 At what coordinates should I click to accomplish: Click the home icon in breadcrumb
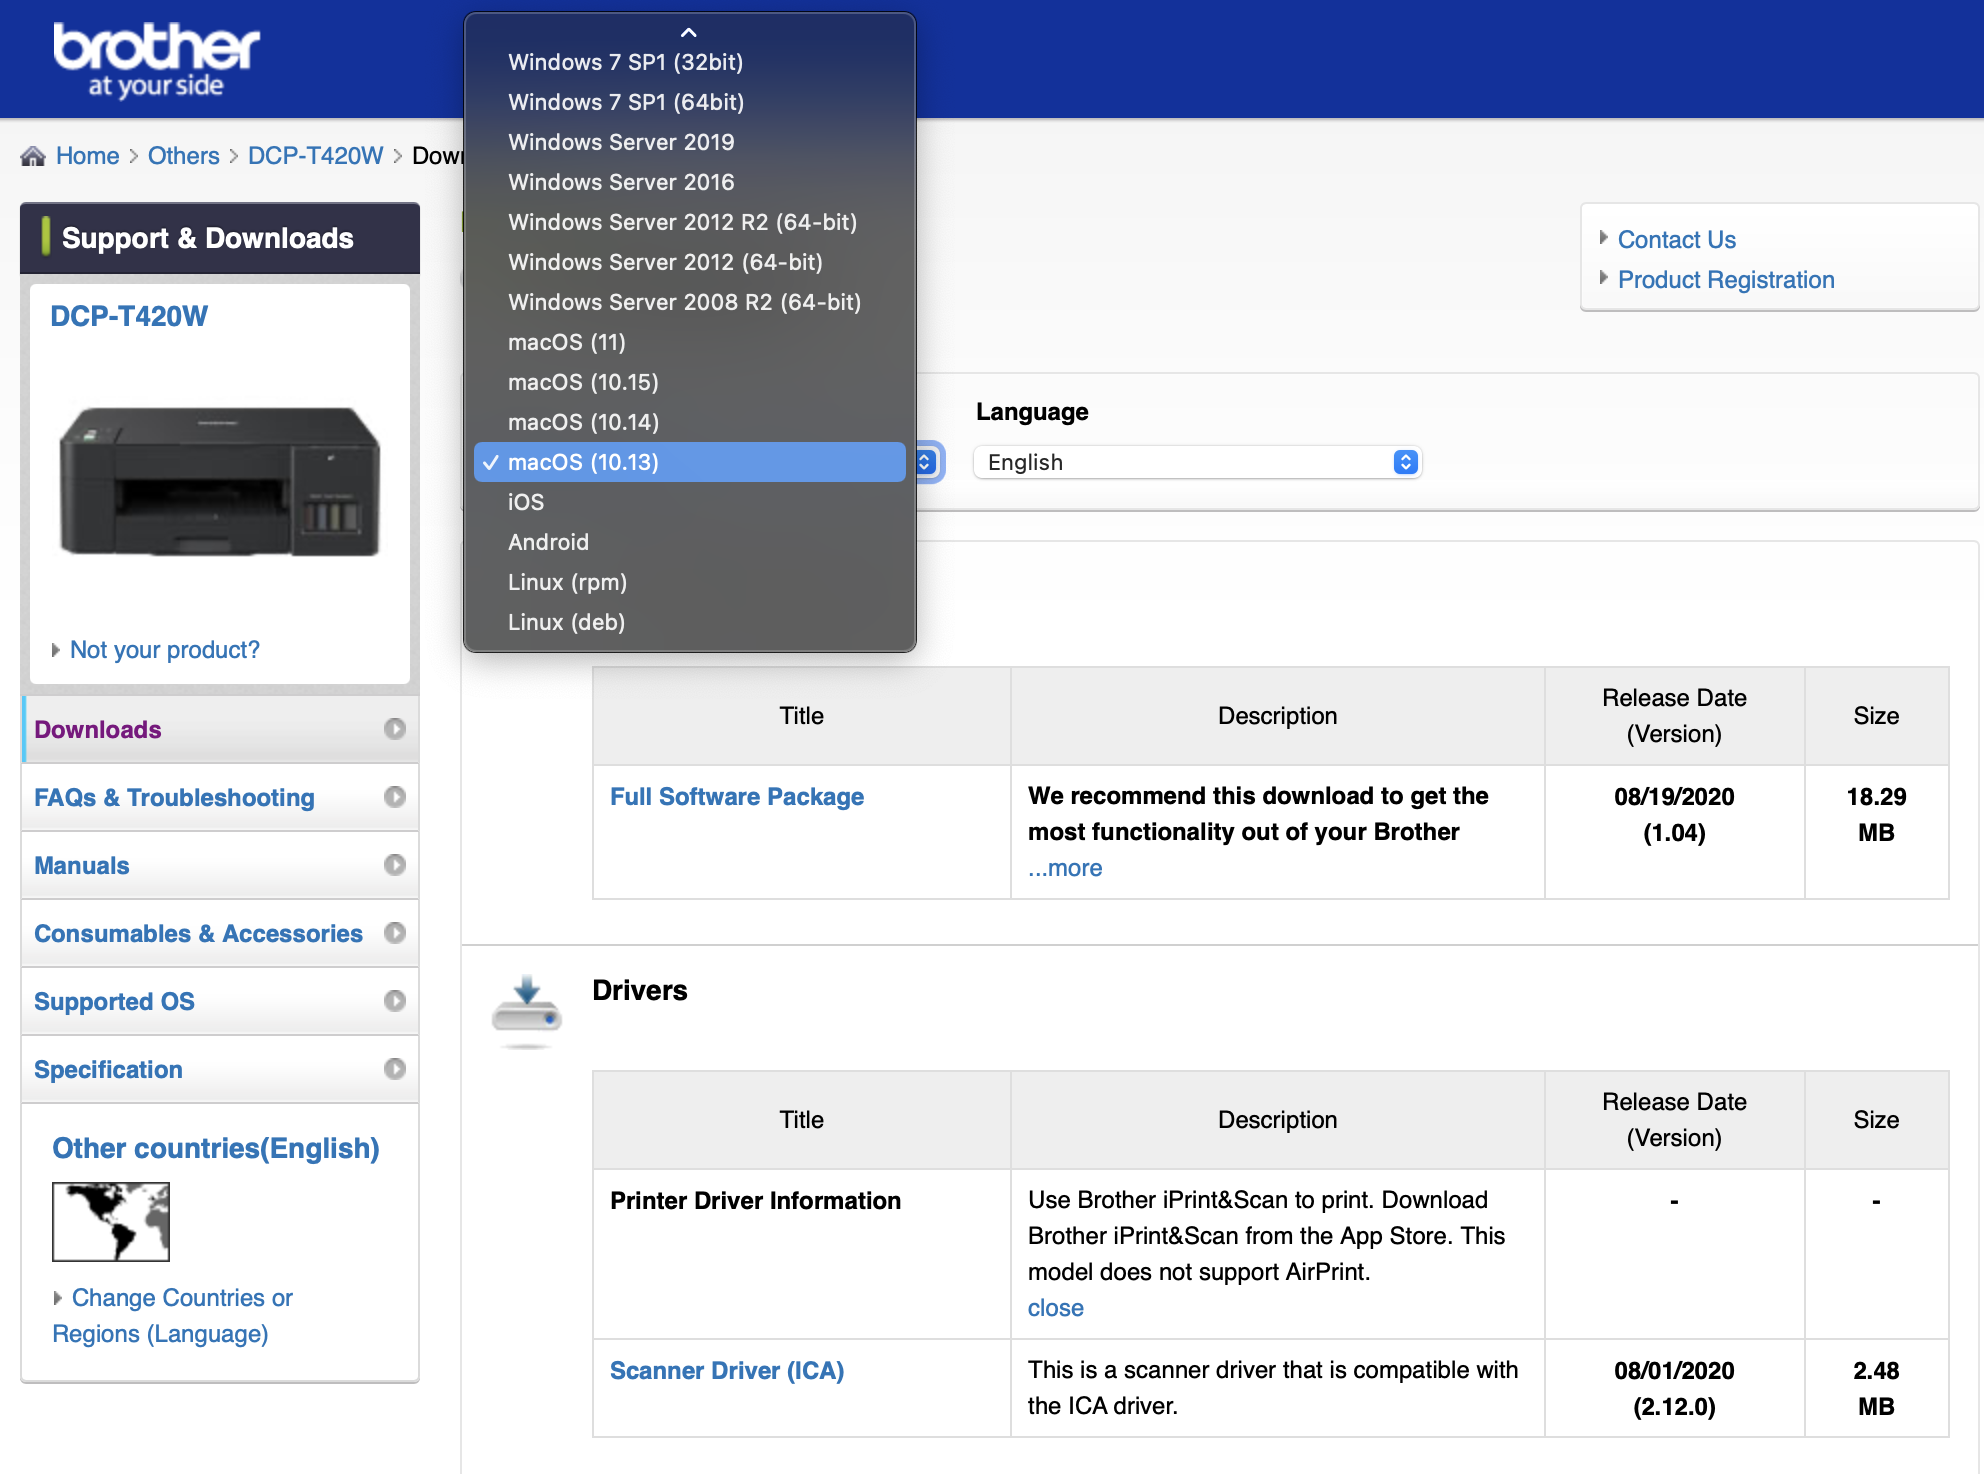point(33,156)
